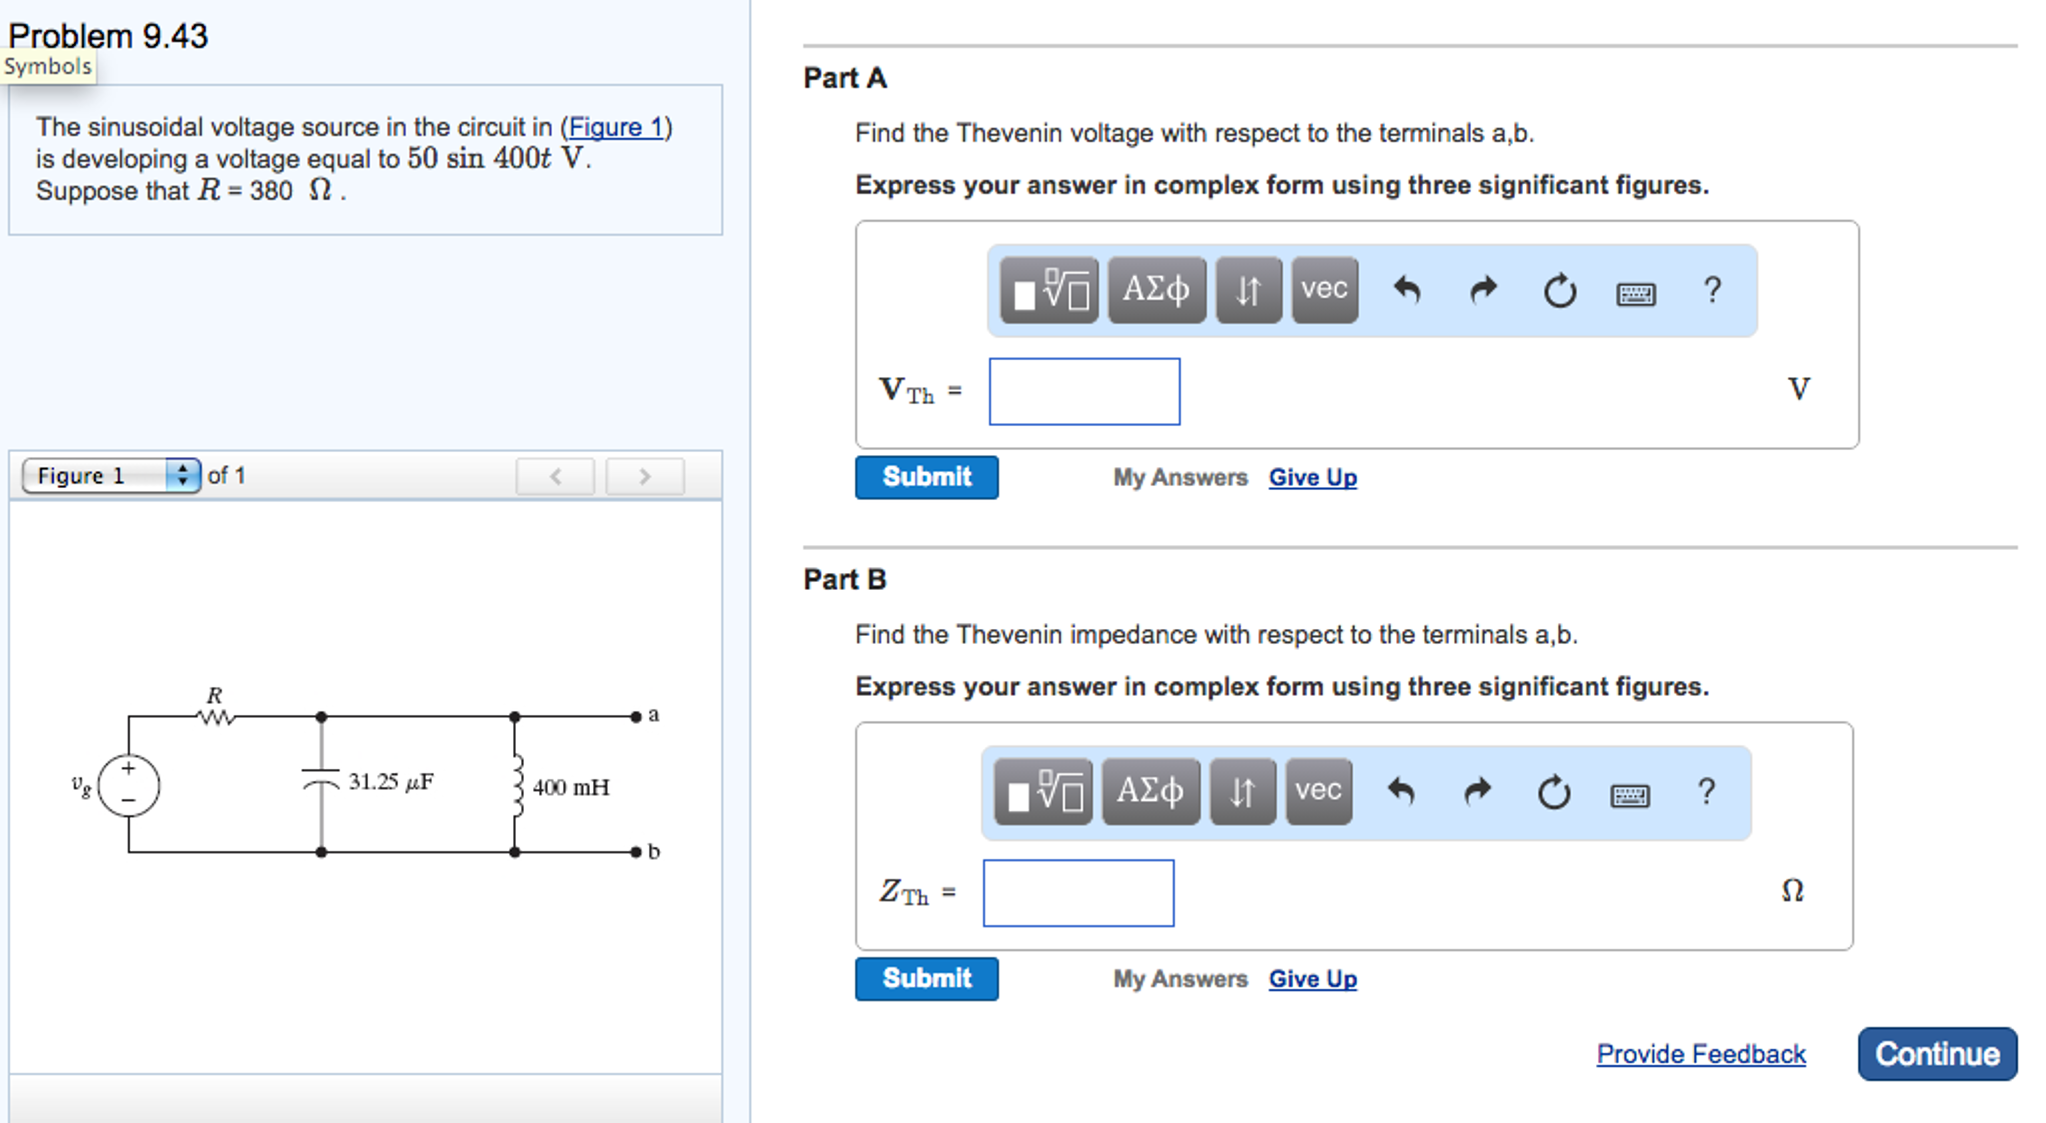Screen dimensions: 2046x1123
Task: Click Part B help question mark
Action: 1706,791
